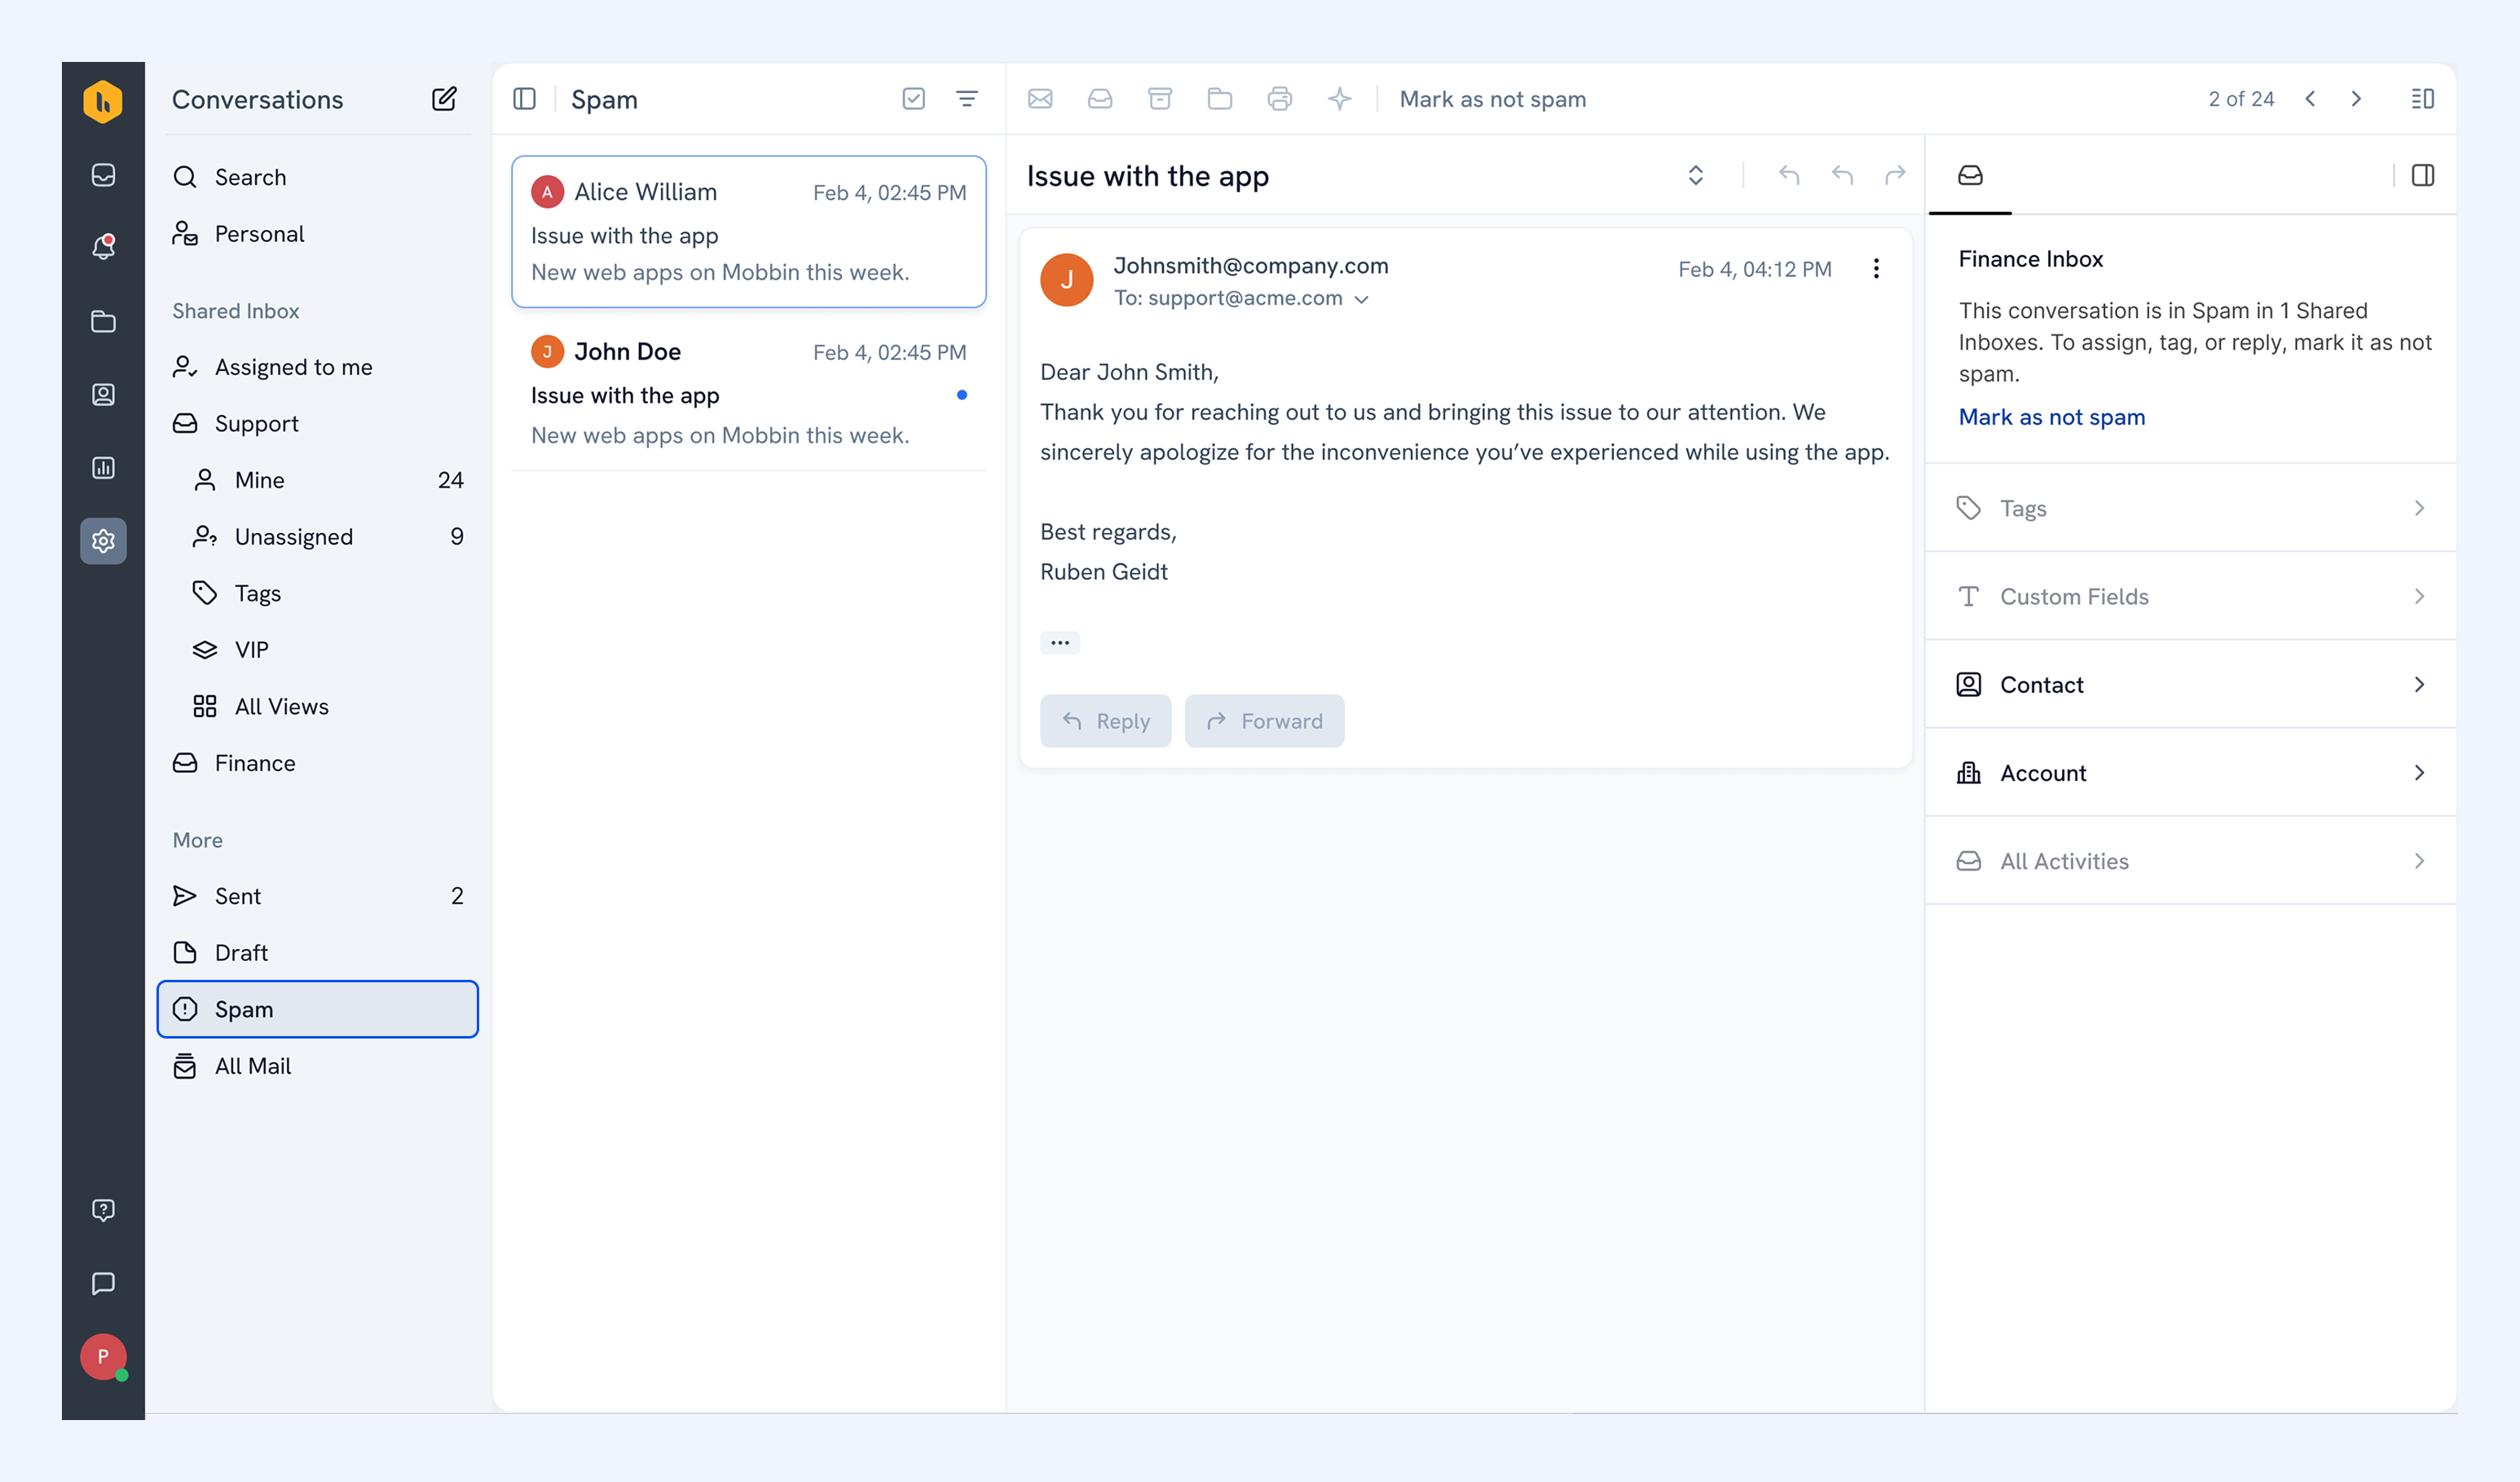2520x1482 pixels.
Task: Toggle the top-right layout view icon
Action: (x=2423, y=99)
